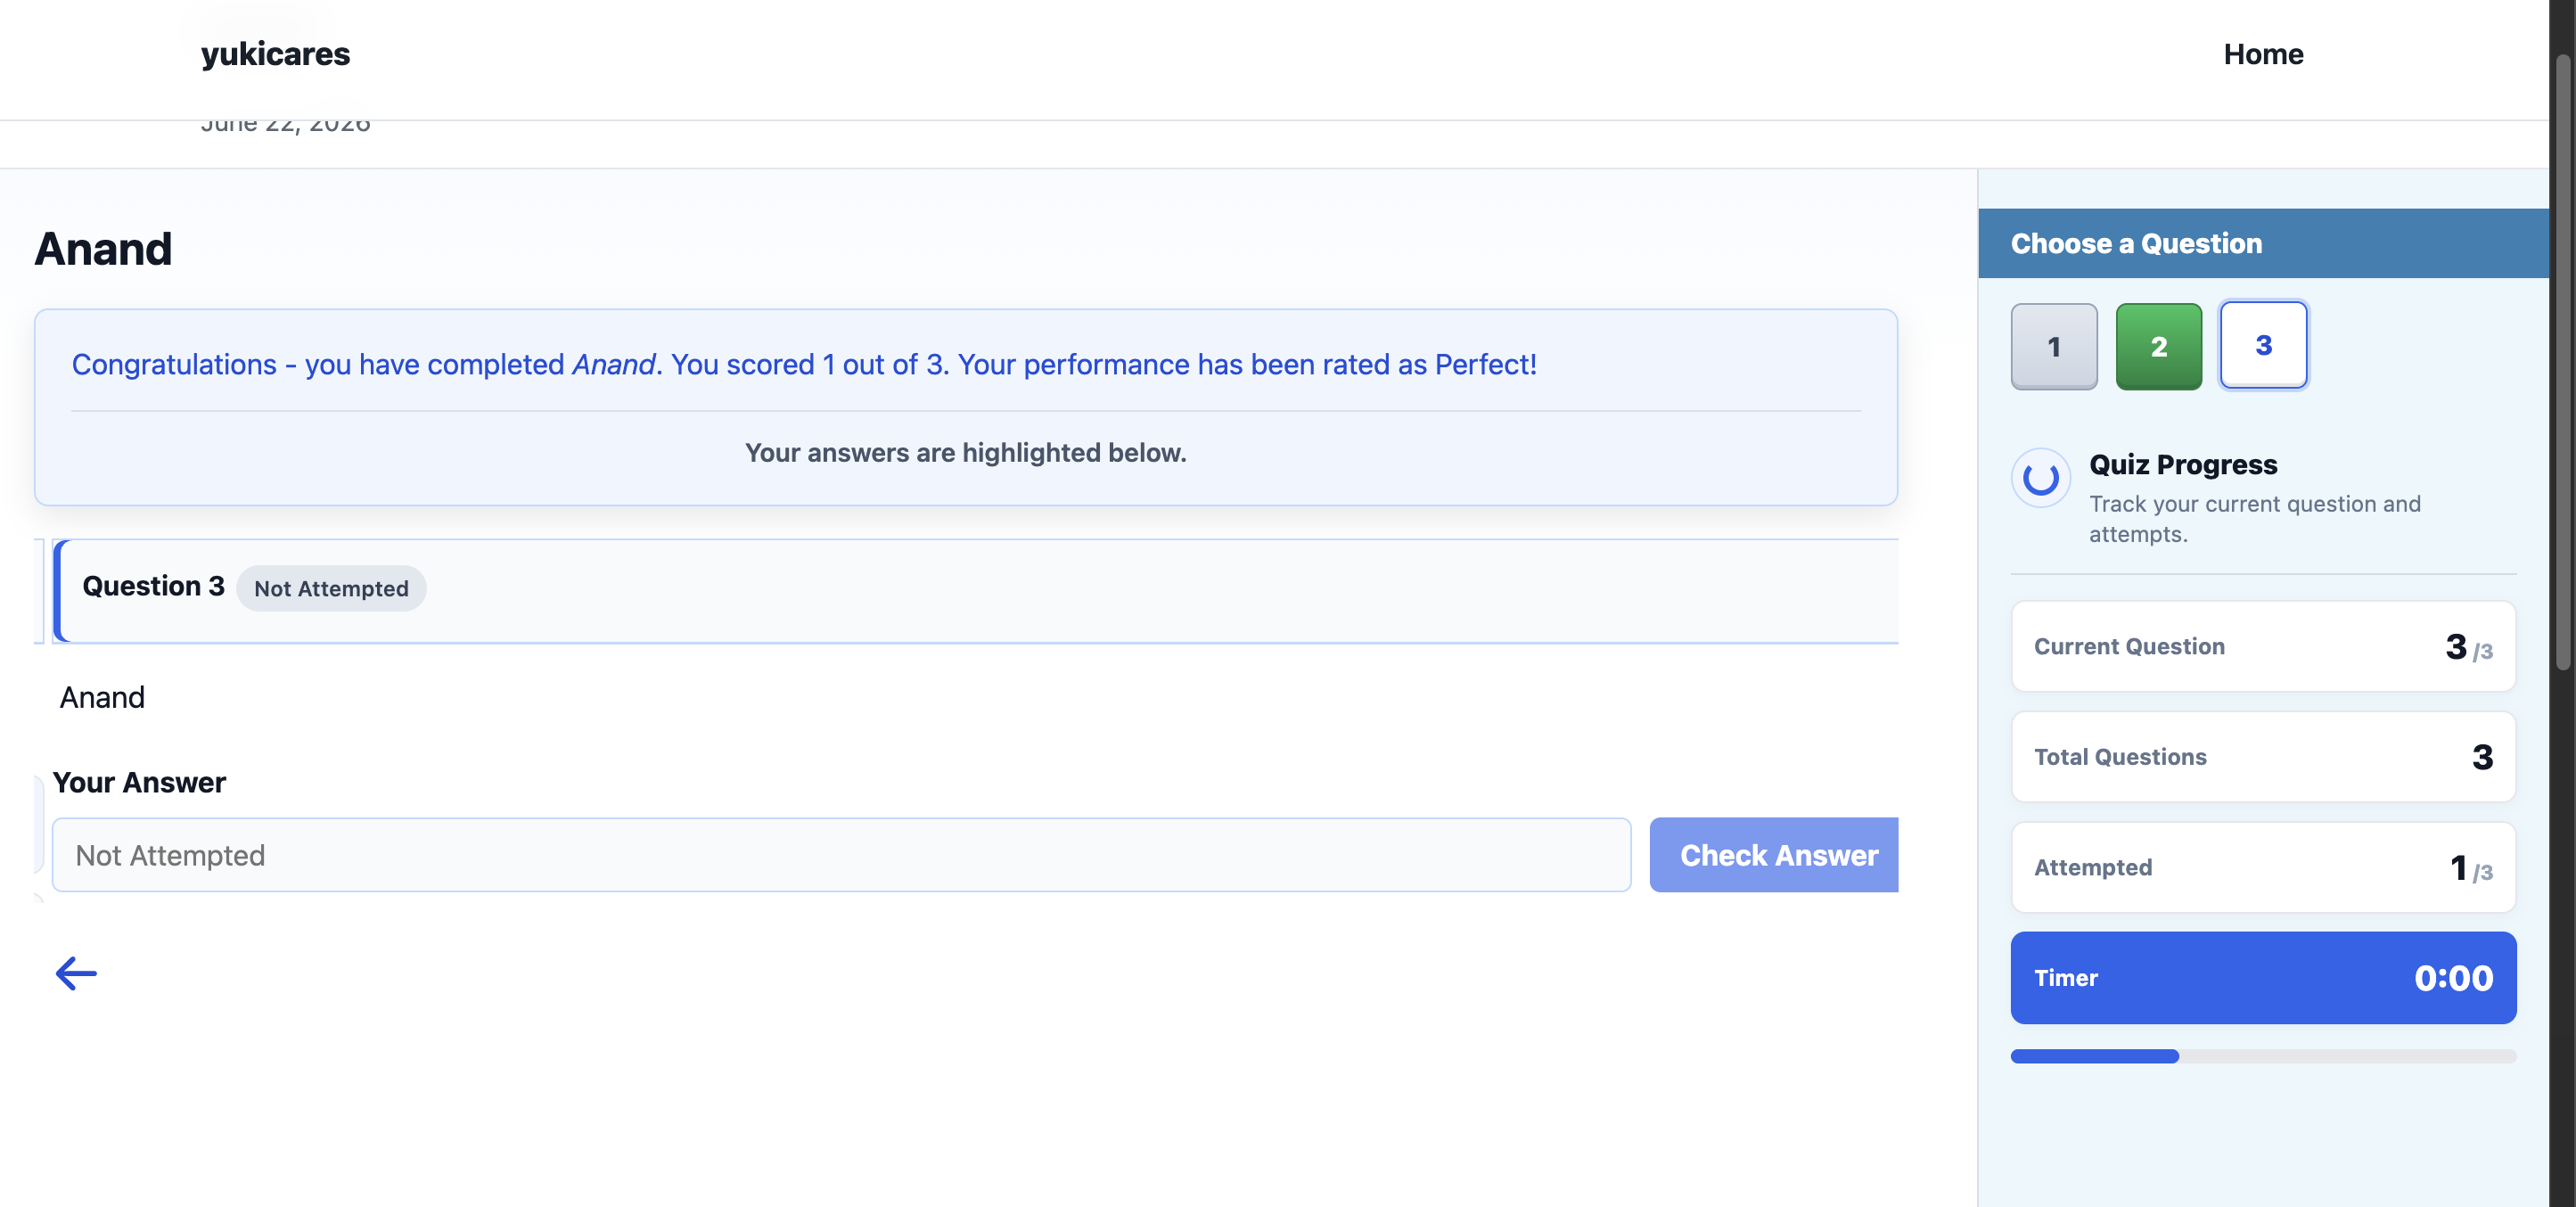Image resolution: width=2576 pixels, height=1207 pixels.
Task: Select green question 2 button
Action: point(2158,346)
